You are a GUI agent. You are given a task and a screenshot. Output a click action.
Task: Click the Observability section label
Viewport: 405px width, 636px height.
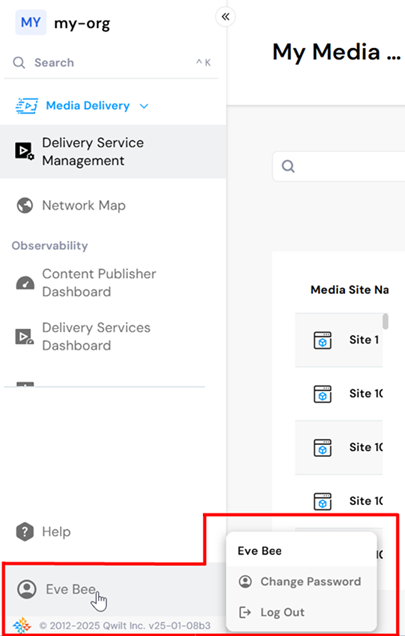coord(50,246)
